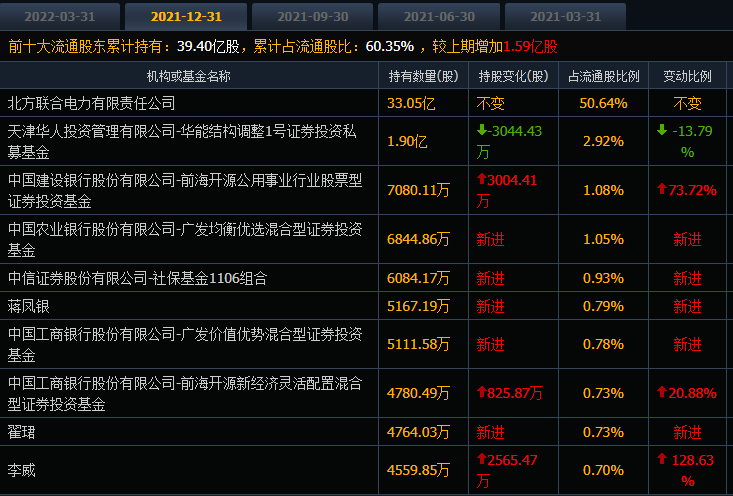Select the 2021-12-31 tab
This screenshot has height=496, width=733.
[186, 17]
